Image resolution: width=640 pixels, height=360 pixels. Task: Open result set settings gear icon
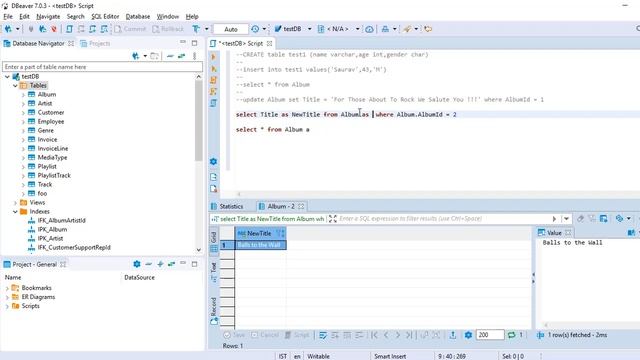[468, 335]
